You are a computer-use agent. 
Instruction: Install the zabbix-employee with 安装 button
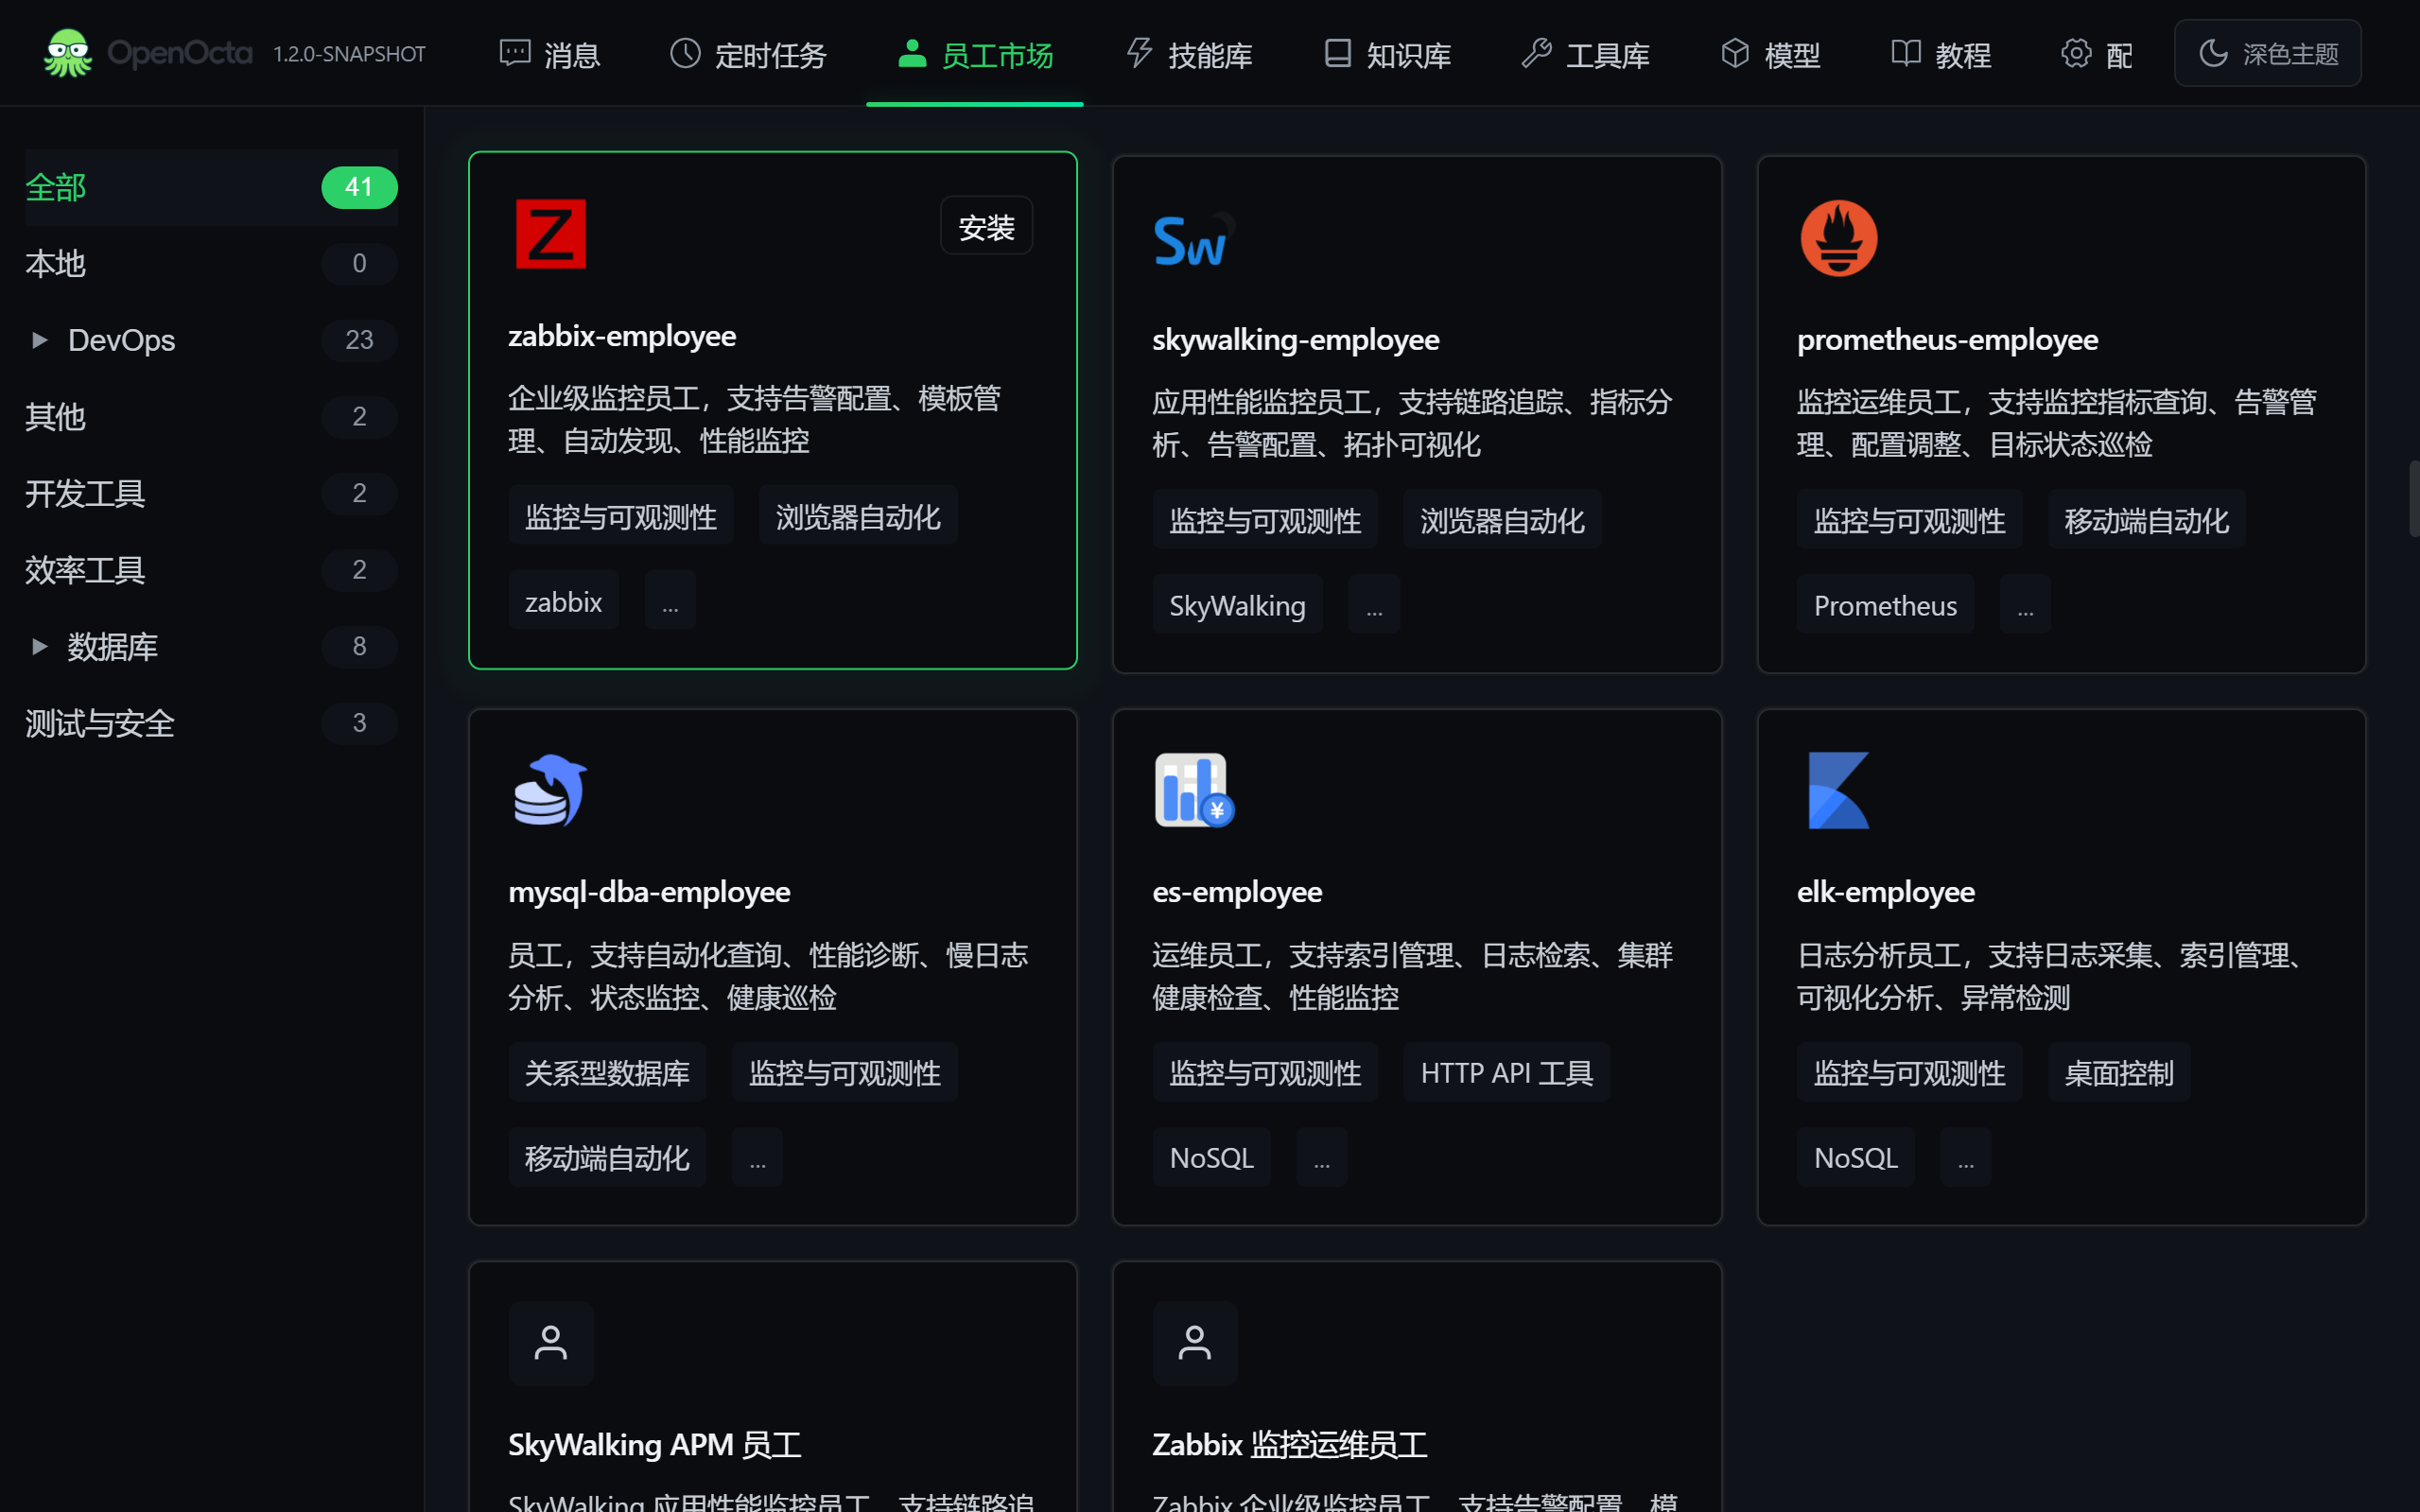tap(986, 226)
